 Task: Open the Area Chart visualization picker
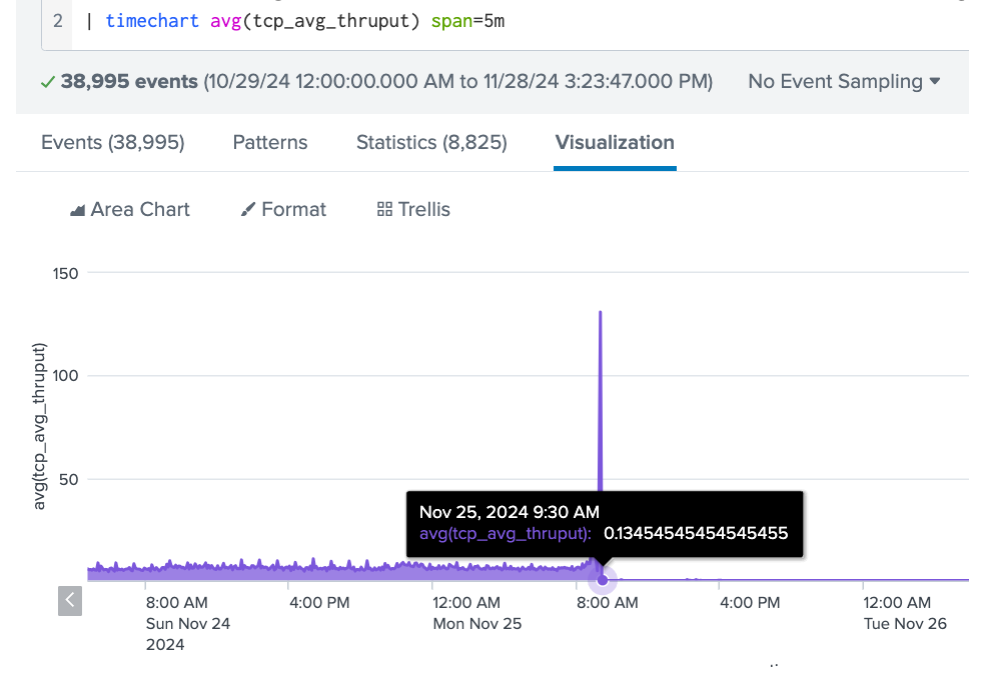tap(130, 209)
